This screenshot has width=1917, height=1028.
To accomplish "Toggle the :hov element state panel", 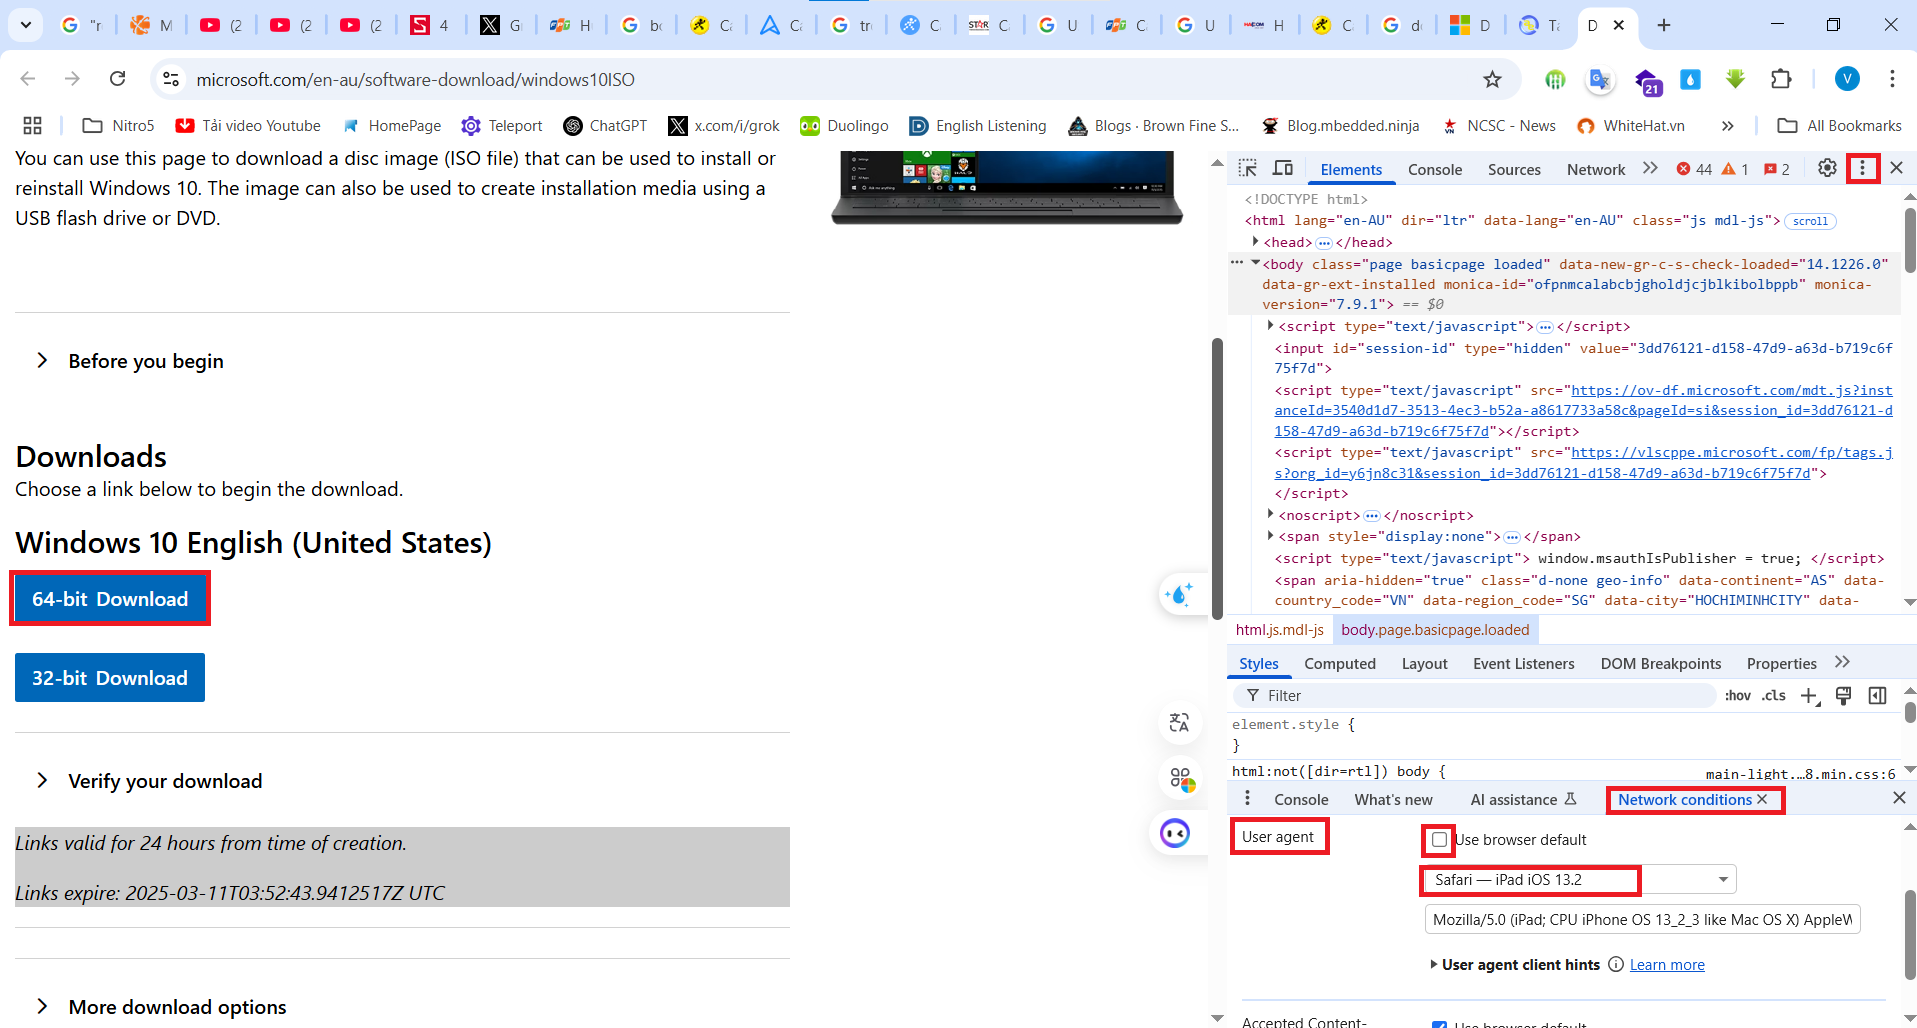I will (1737, 695).
